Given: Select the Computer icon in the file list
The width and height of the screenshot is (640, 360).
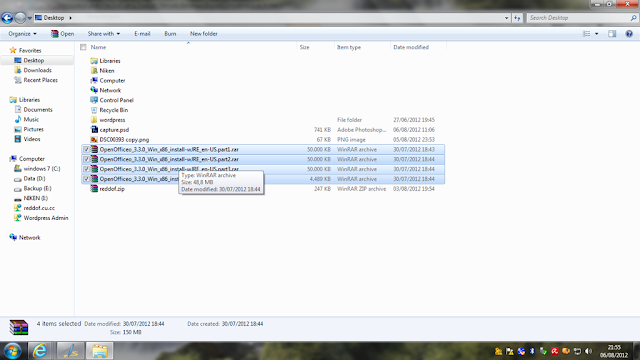Looking at the screenshot, I should coord(94,80).
